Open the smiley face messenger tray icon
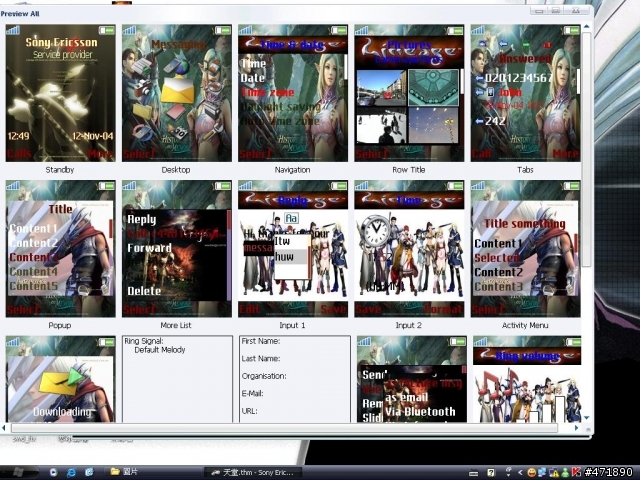 coord(531,473)
